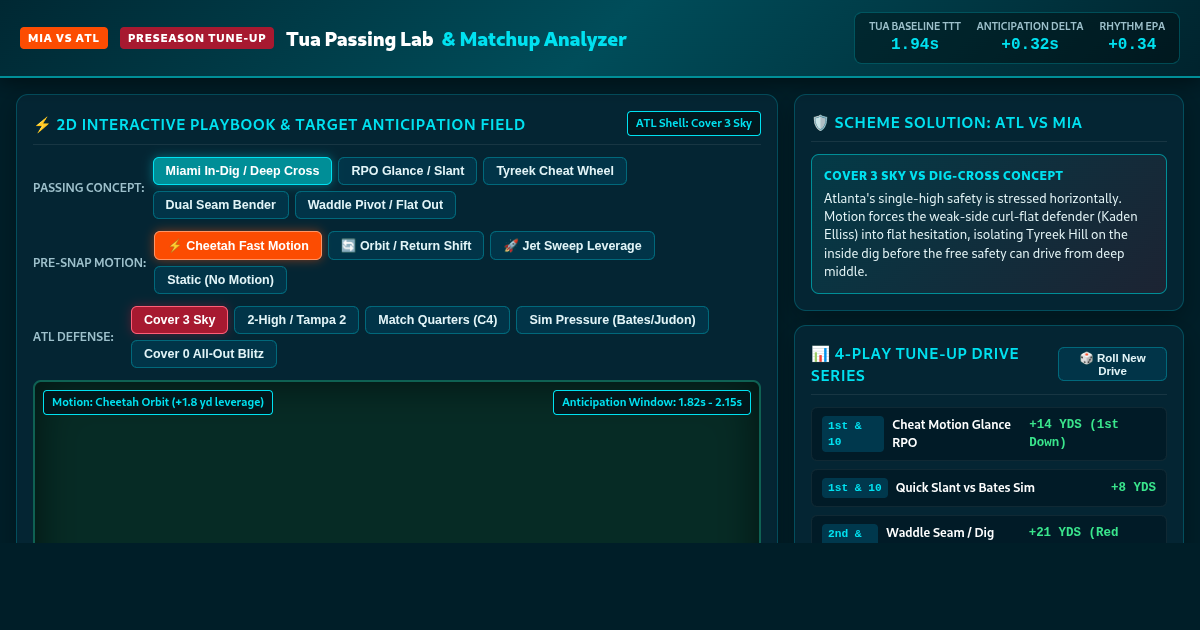1200x630 pixels.
Task: Switch defense to 2-High / Tampa 2
Action: click(x=296, y=320)
